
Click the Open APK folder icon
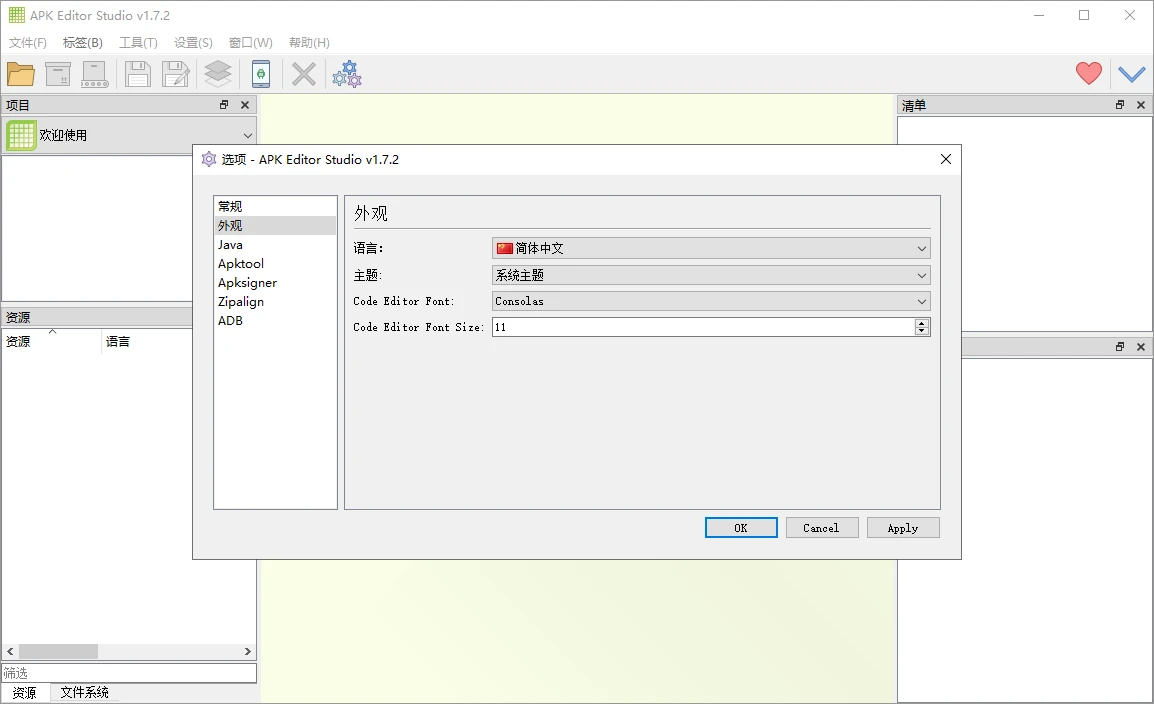coord(21,74)
